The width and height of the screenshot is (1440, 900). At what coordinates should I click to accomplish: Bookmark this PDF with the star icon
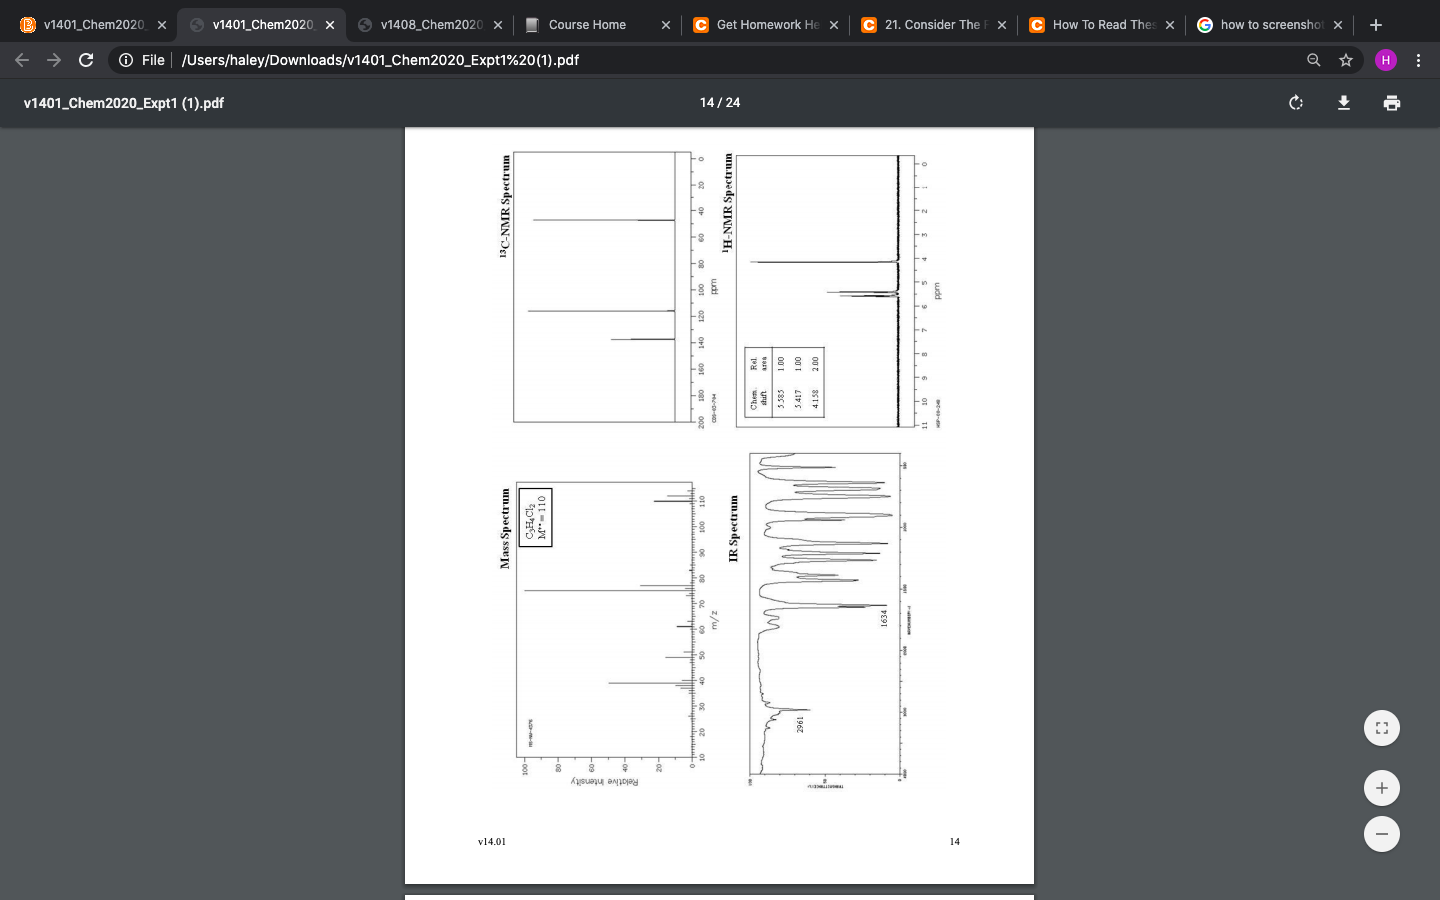1345,60
